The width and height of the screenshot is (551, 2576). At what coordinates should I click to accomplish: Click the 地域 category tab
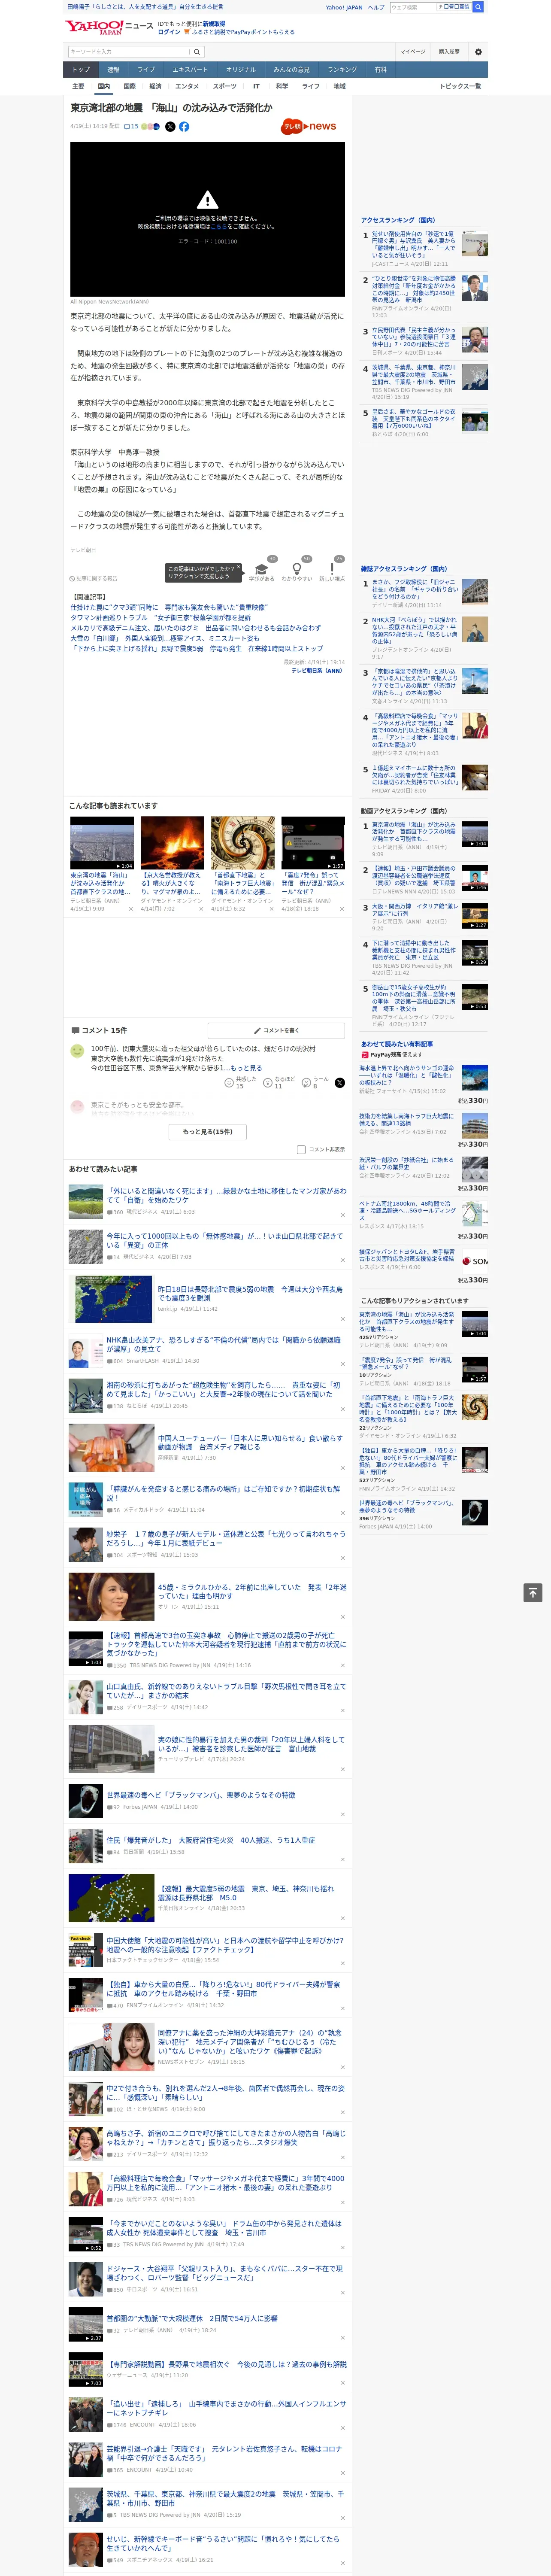340,86
